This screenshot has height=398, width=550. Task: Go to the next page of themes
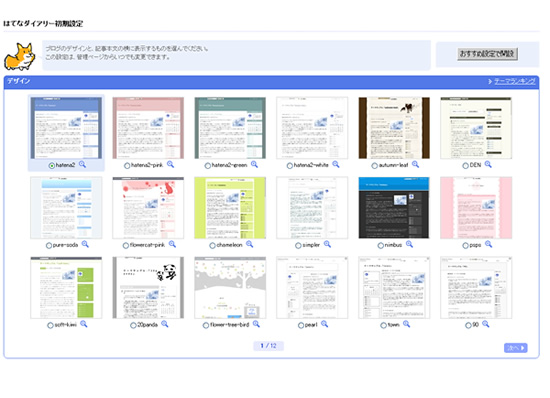[x=516, y=348]
